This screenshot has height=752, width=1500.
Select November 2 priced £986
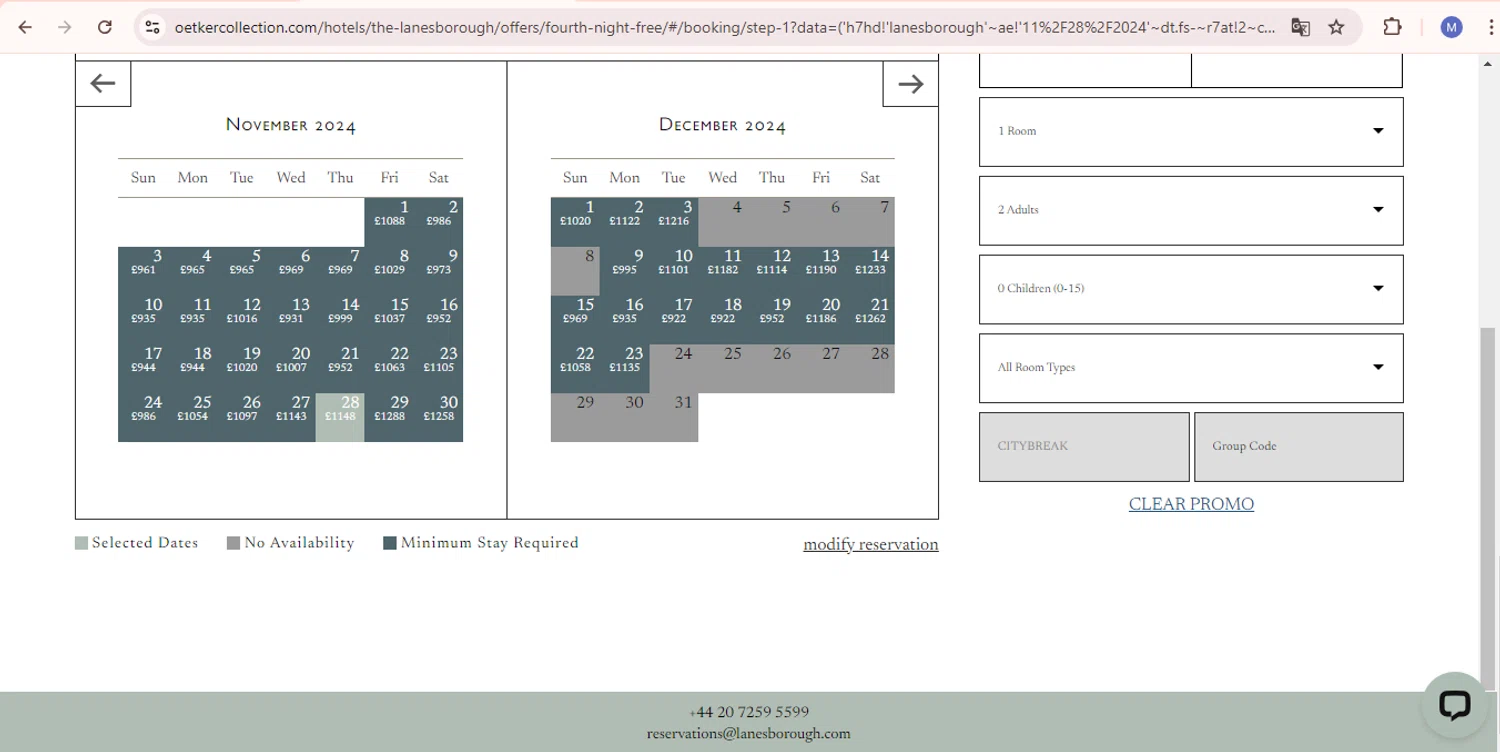click(439, 222)
